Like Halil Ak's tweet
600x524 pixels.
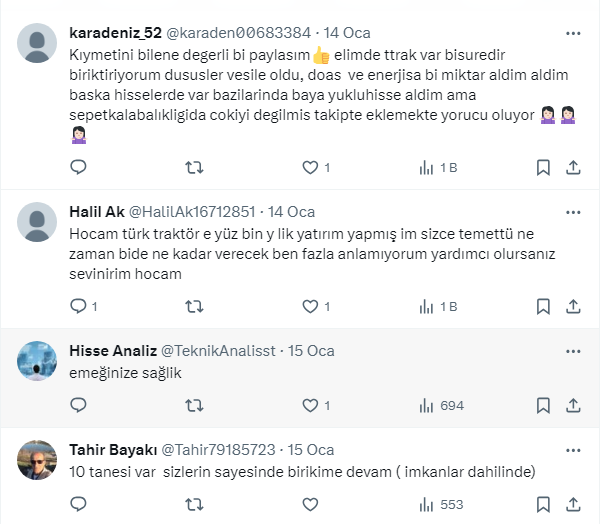coord(310,306)
